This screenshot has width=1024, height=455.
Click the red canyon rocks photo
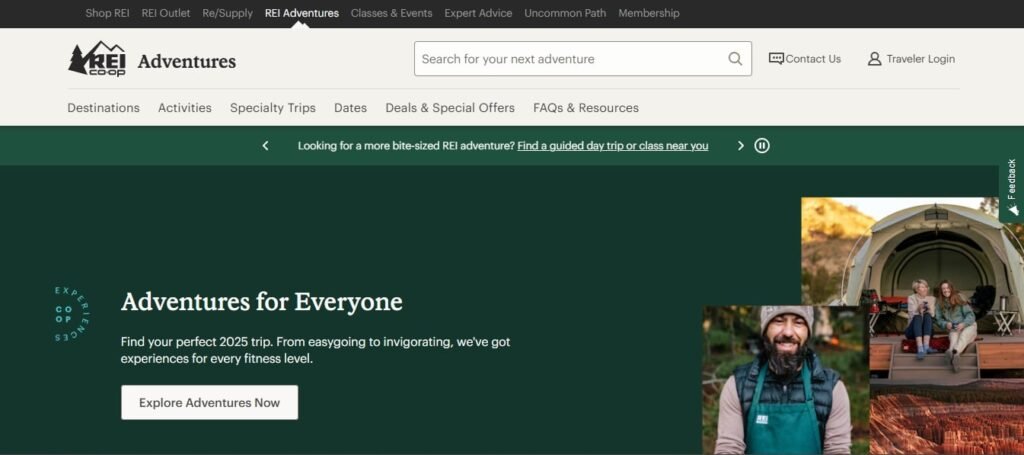point(947,423)
